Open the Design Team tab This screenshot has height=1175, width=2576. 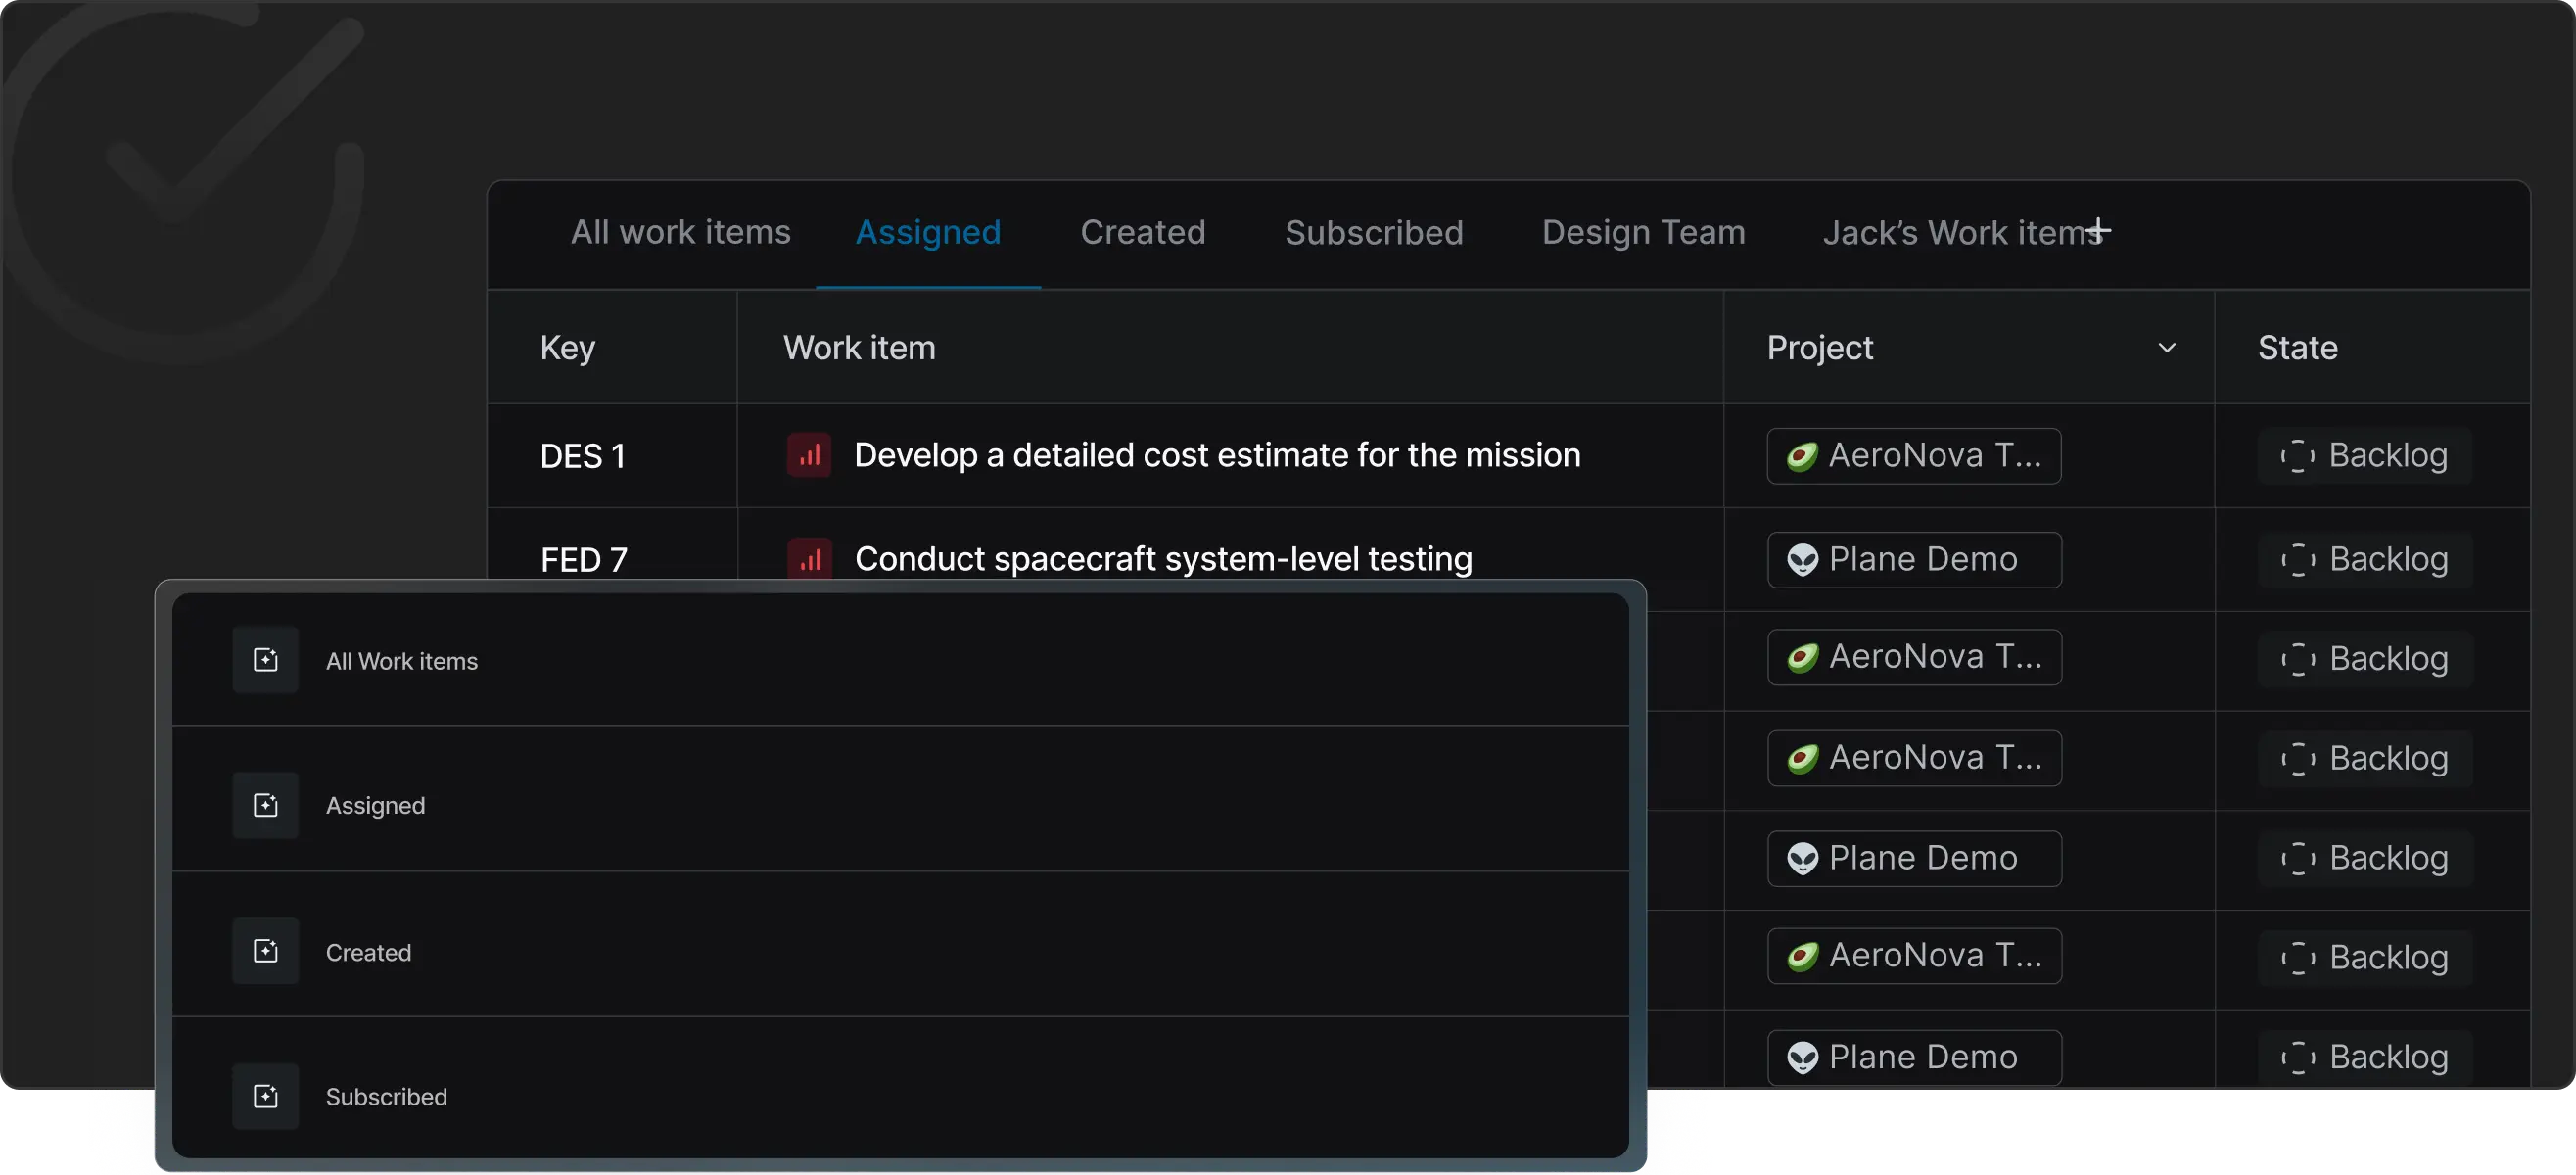(1643, 233)
